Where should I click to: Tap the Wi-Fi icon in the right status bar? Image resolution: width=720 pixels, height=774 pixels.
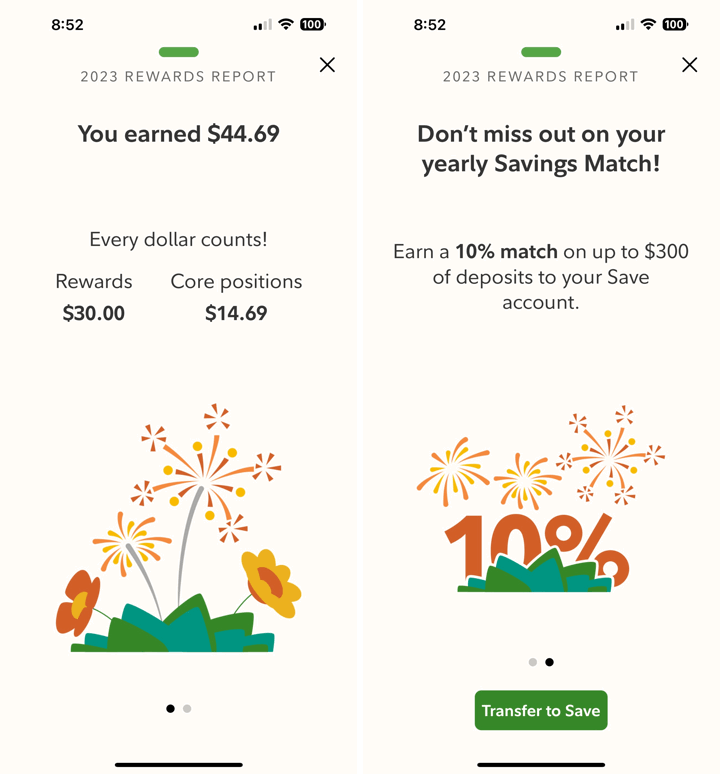[647, 24]
